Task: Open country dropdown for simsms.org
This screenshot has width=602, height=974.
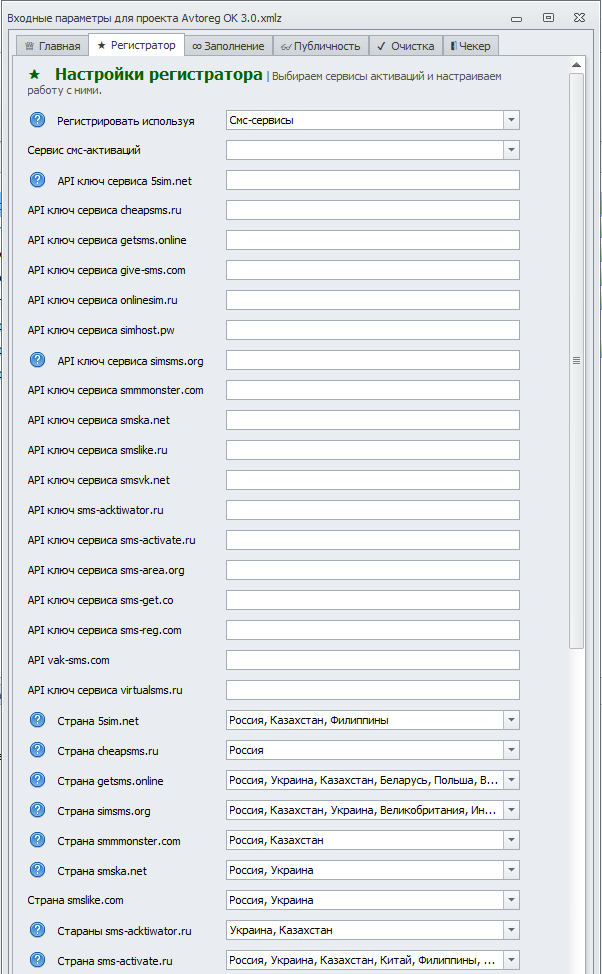Action: click(x=511, y=810)
